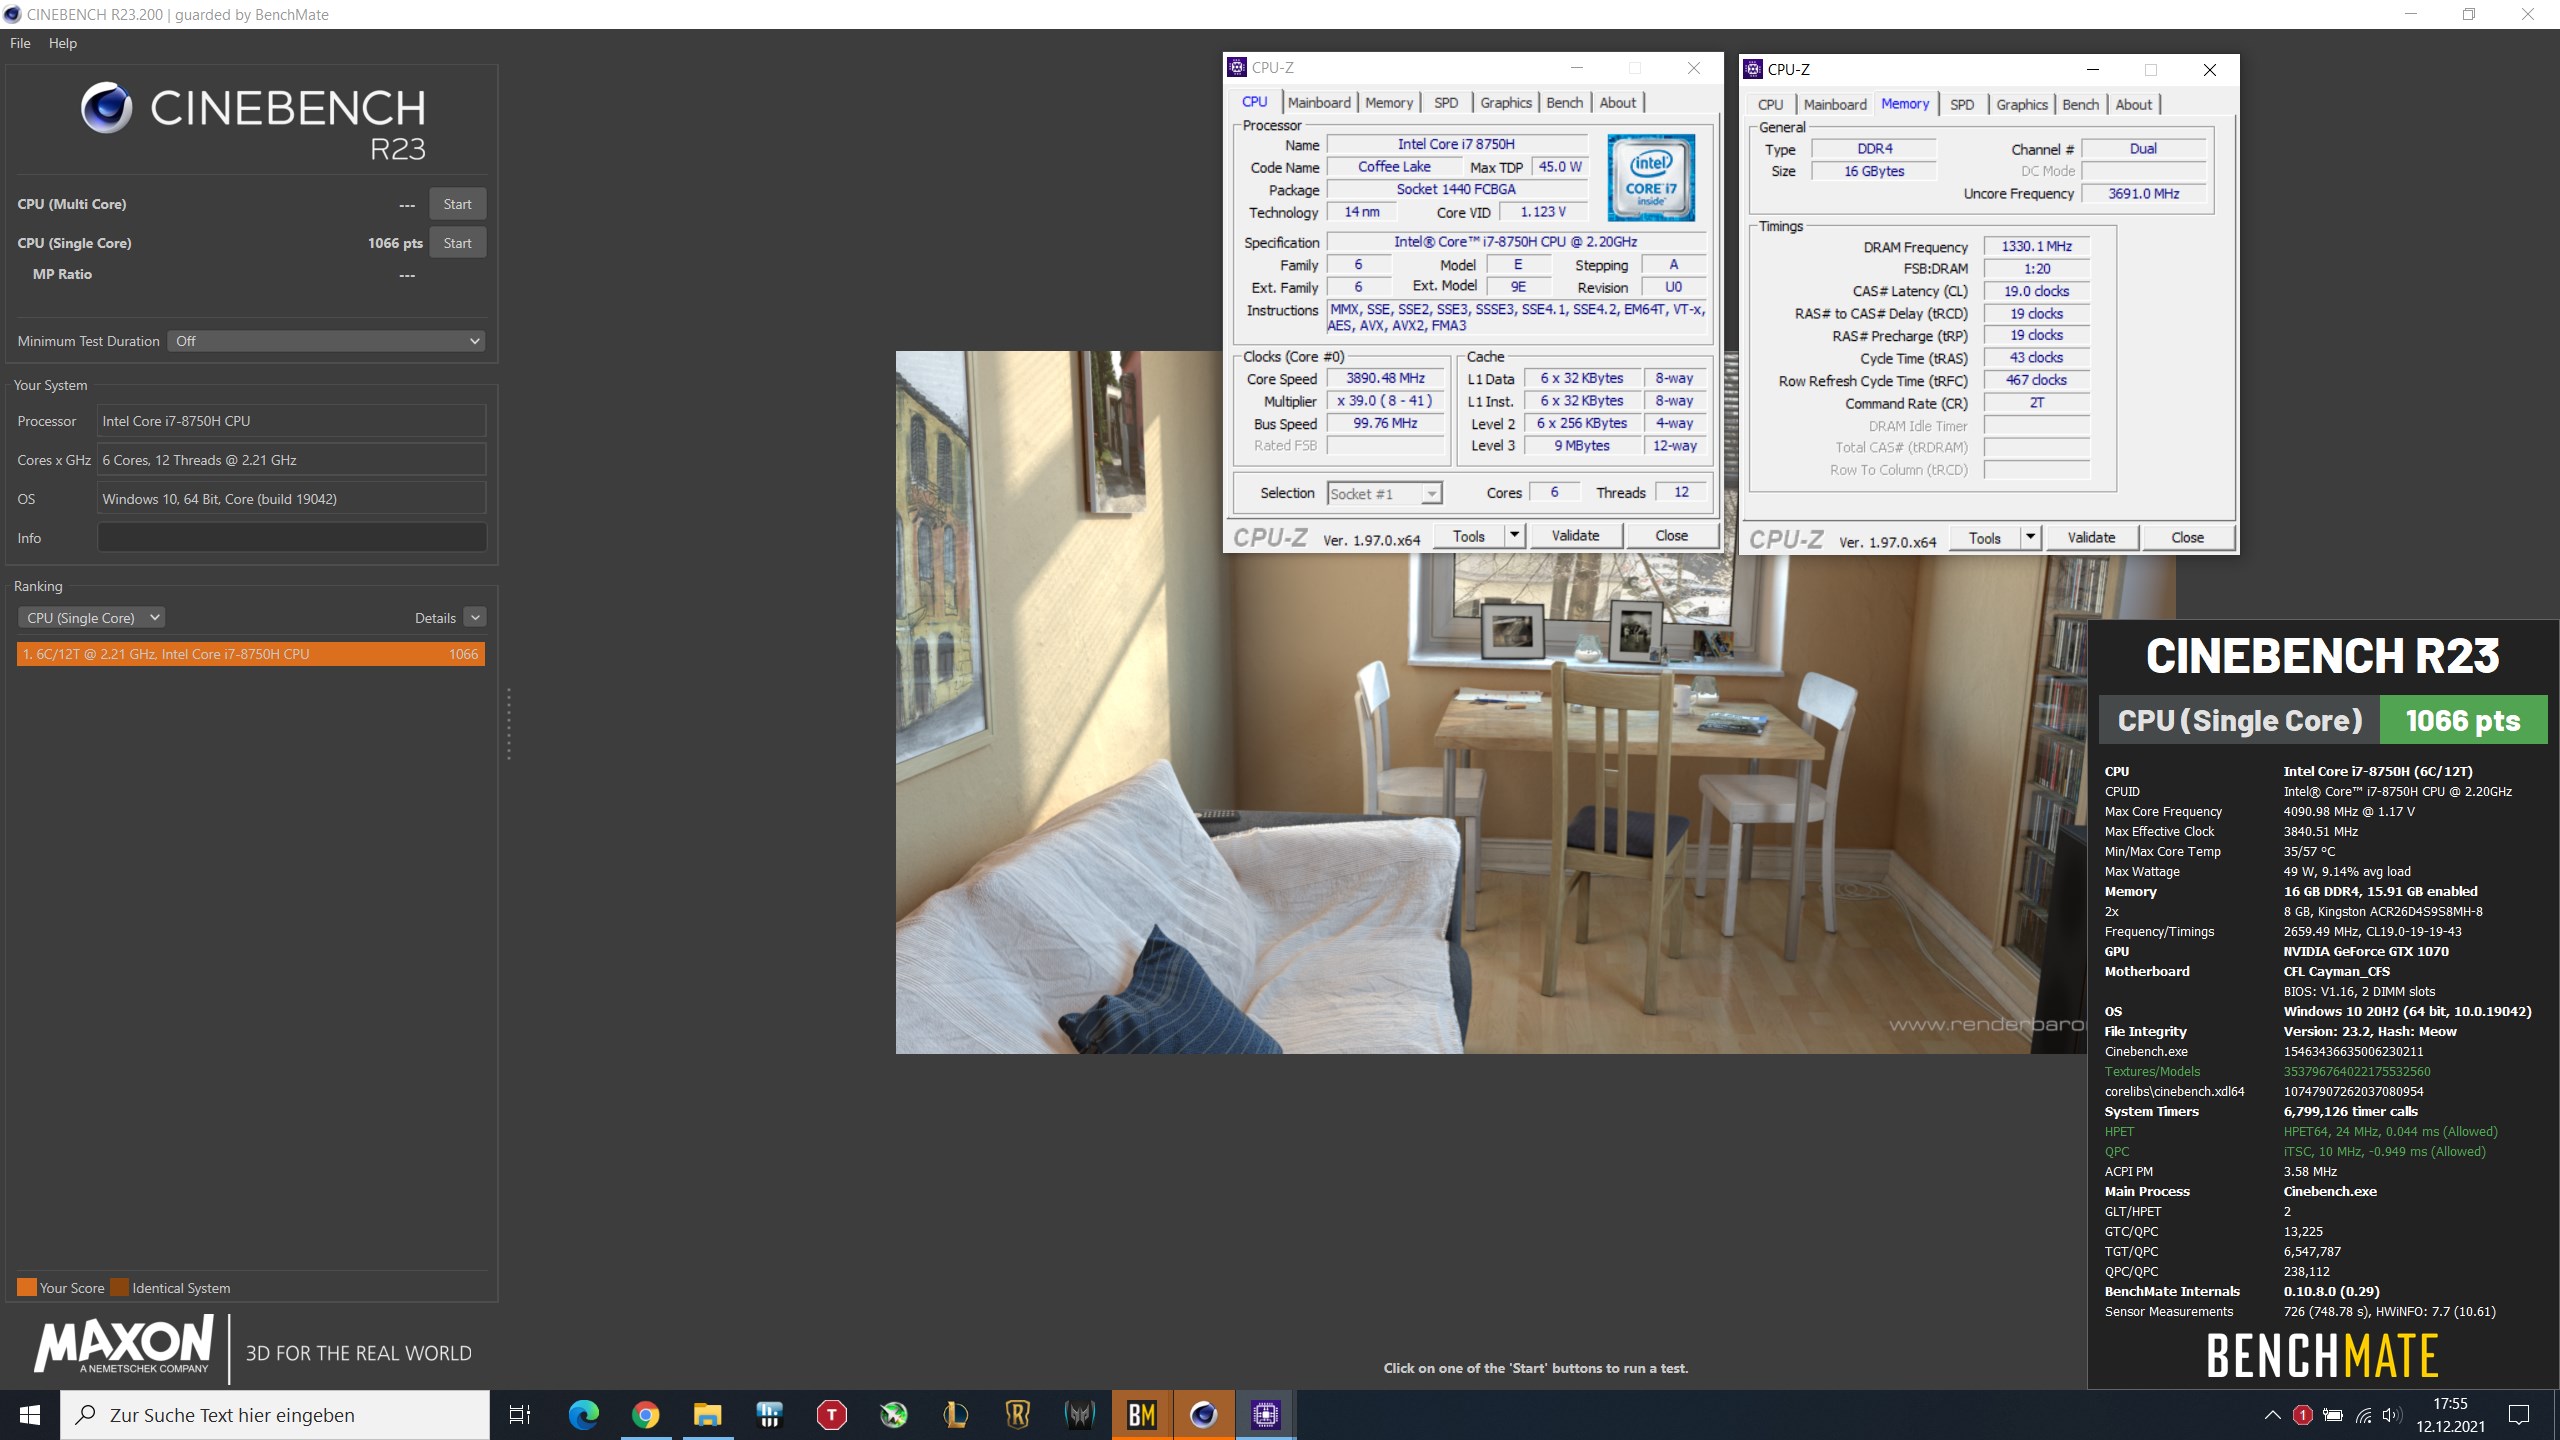Click Close button in left CPU-Z window
The image size is (2560, 1440).
point(1671,536)
